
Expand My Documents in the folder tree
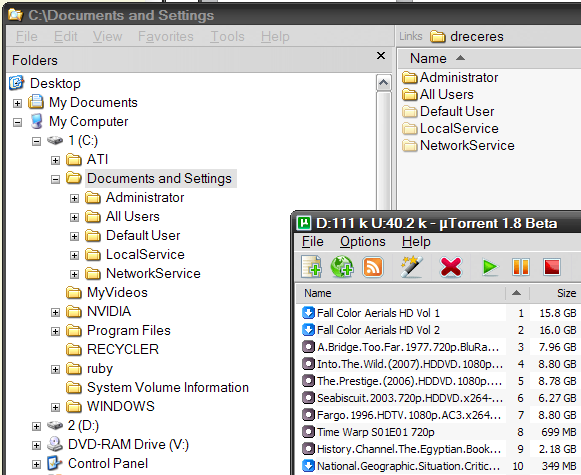point(17,103)
